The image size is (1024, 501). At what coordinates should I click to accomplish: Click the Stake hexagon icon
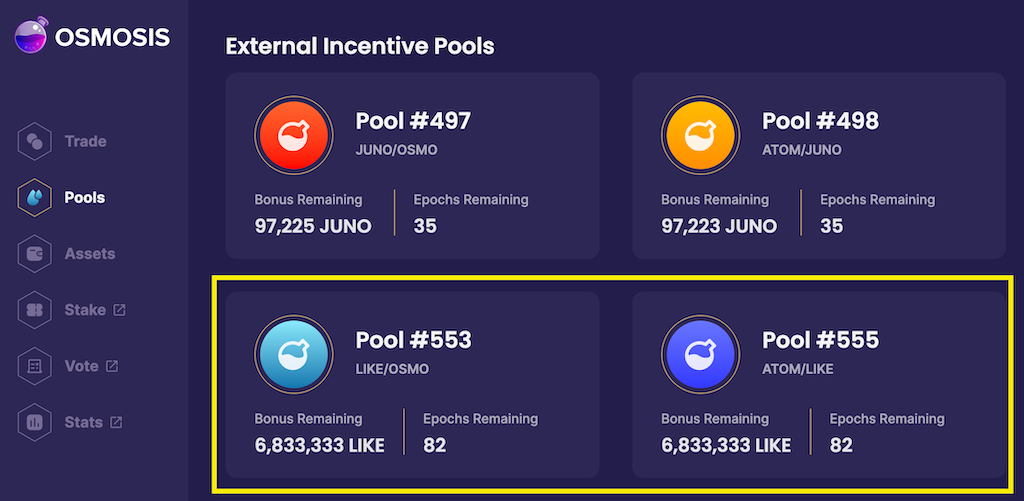pyautogui.click(x=35, y=310)
